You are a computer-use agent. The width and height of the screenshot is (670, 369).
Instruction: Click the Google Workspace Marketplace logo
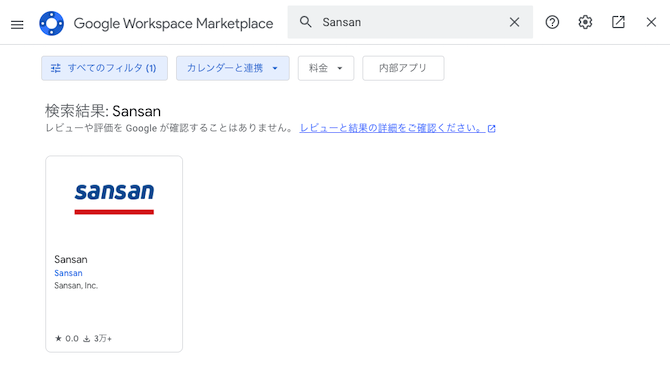51,23
